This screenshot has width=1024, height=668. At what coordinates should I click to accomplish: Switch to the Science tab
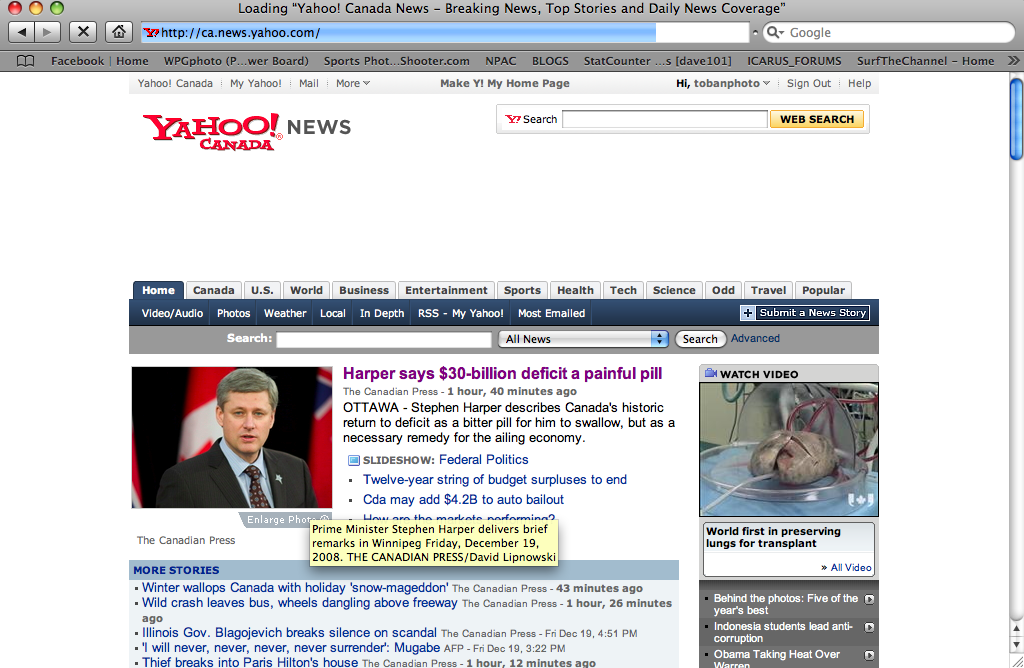[x=674, y=290]
